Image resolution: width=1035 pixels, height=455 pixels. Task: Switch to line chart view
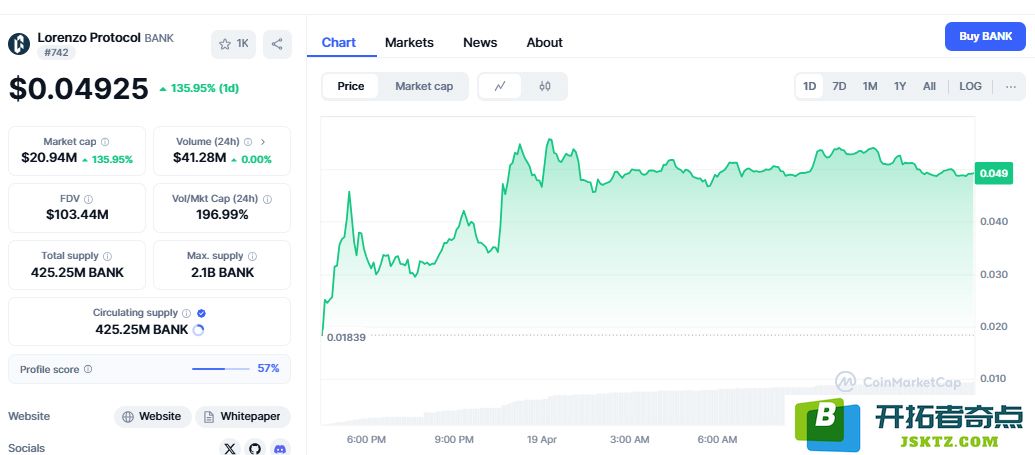tap(500, 87)
